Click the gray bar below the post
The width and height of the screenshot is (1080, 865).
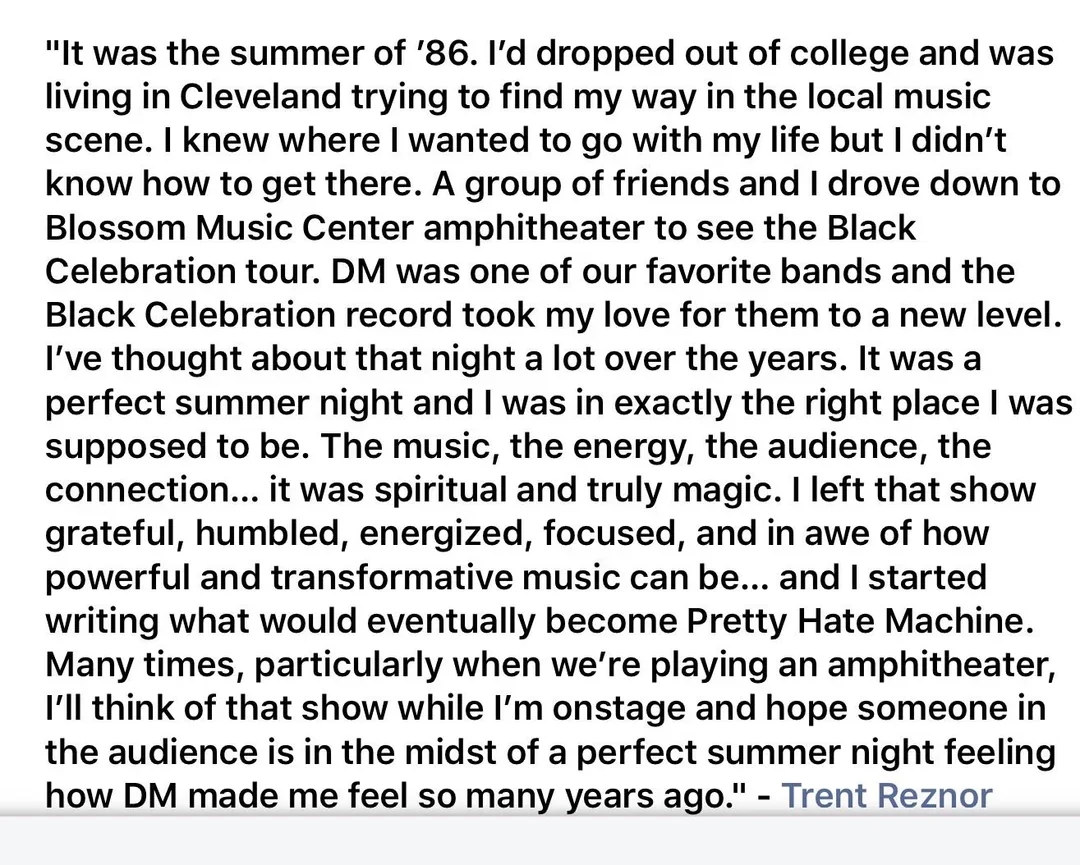(x=540, y=840)
